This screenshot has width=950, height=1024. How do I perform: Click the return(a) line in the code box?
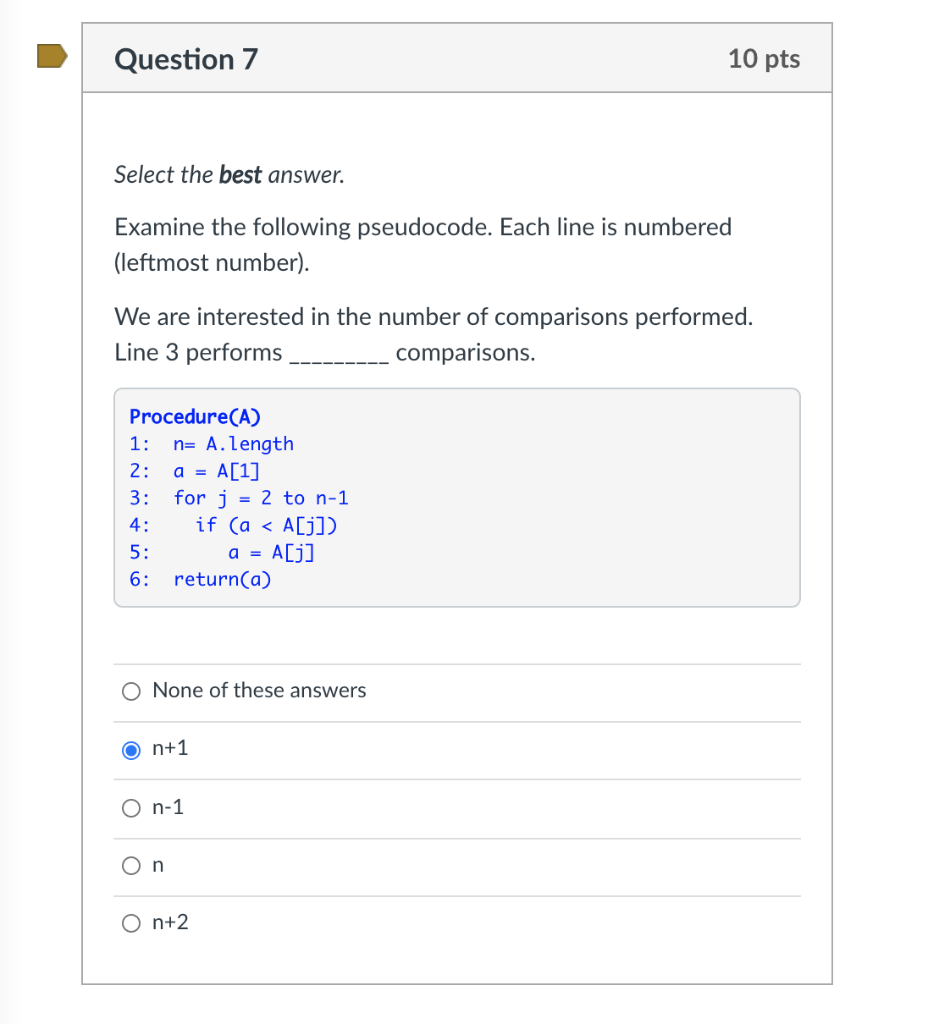click(x=222, y=579)
